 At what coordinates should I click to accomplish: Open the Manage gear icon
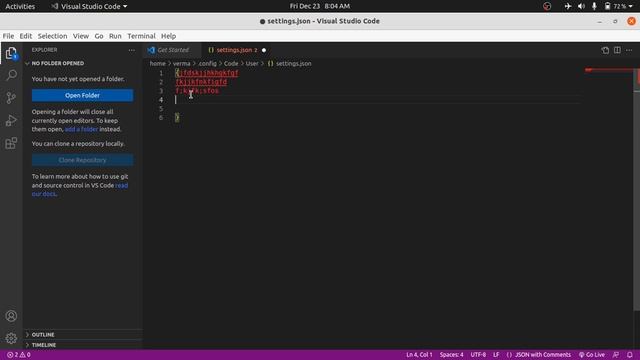pos(11,338)
